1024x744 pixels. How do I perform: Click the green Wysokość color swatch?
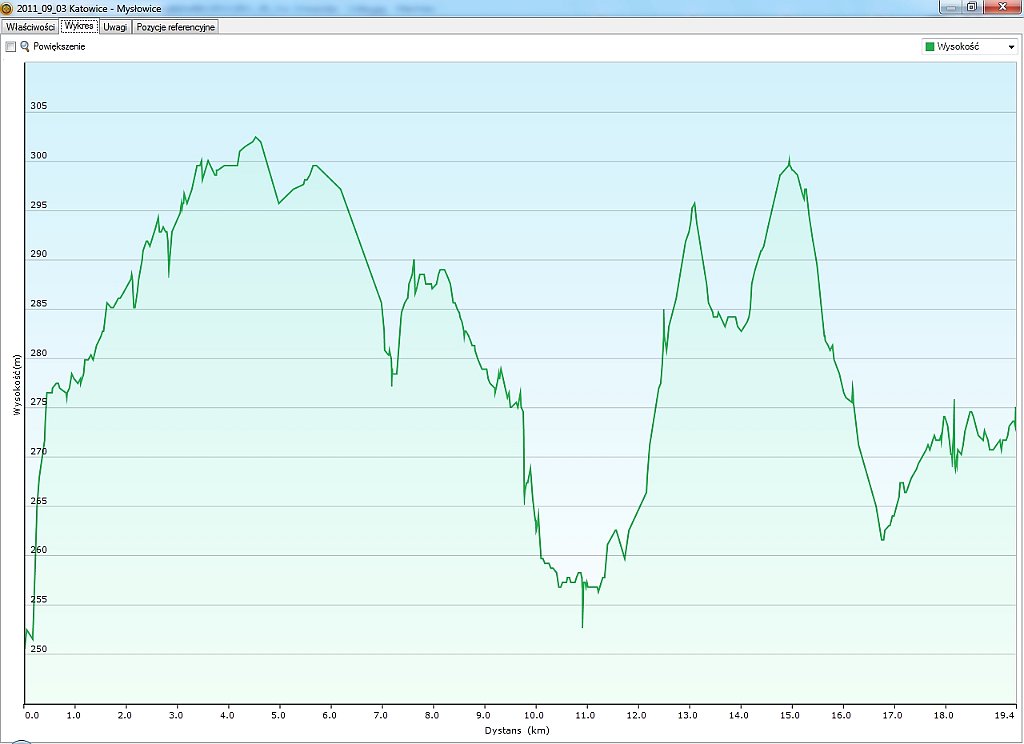930,47
